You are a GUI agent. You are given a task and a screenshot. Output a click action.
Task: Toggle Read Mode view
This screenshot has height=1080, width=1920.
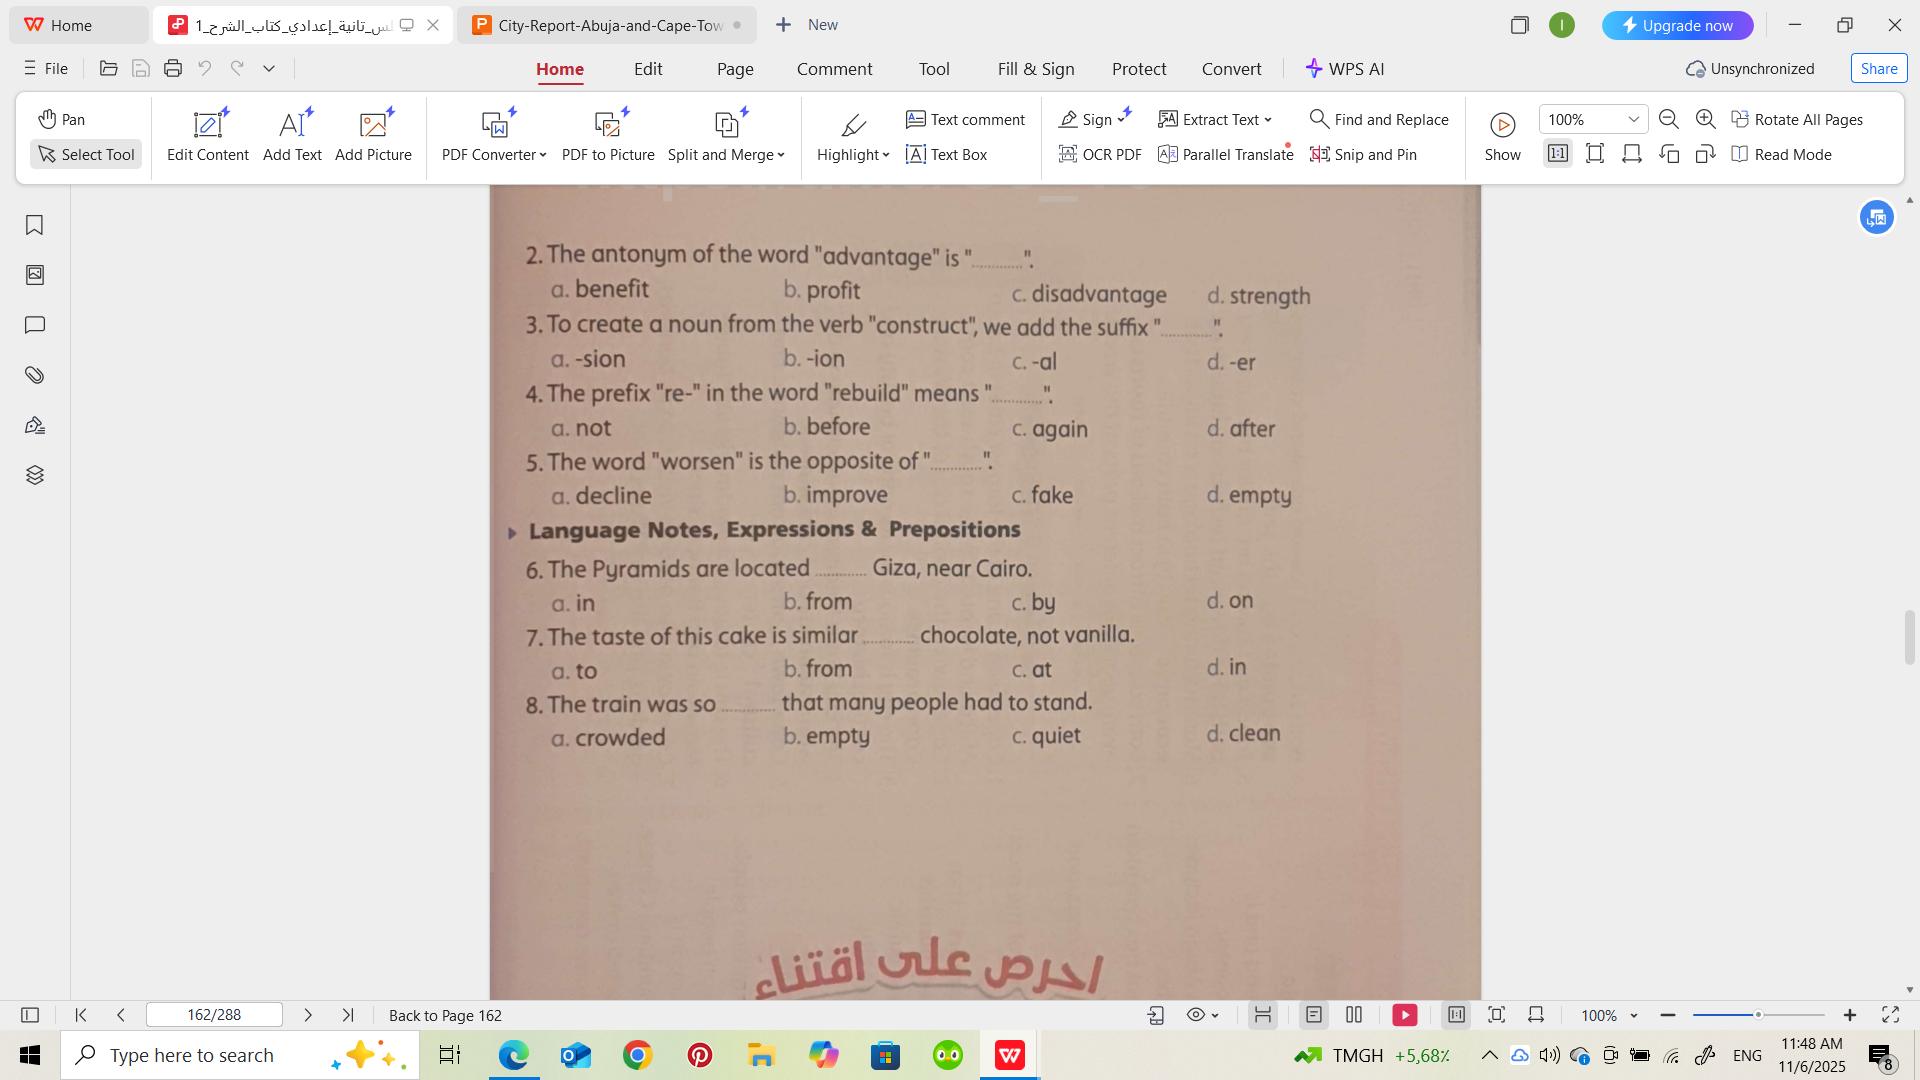1781,154
